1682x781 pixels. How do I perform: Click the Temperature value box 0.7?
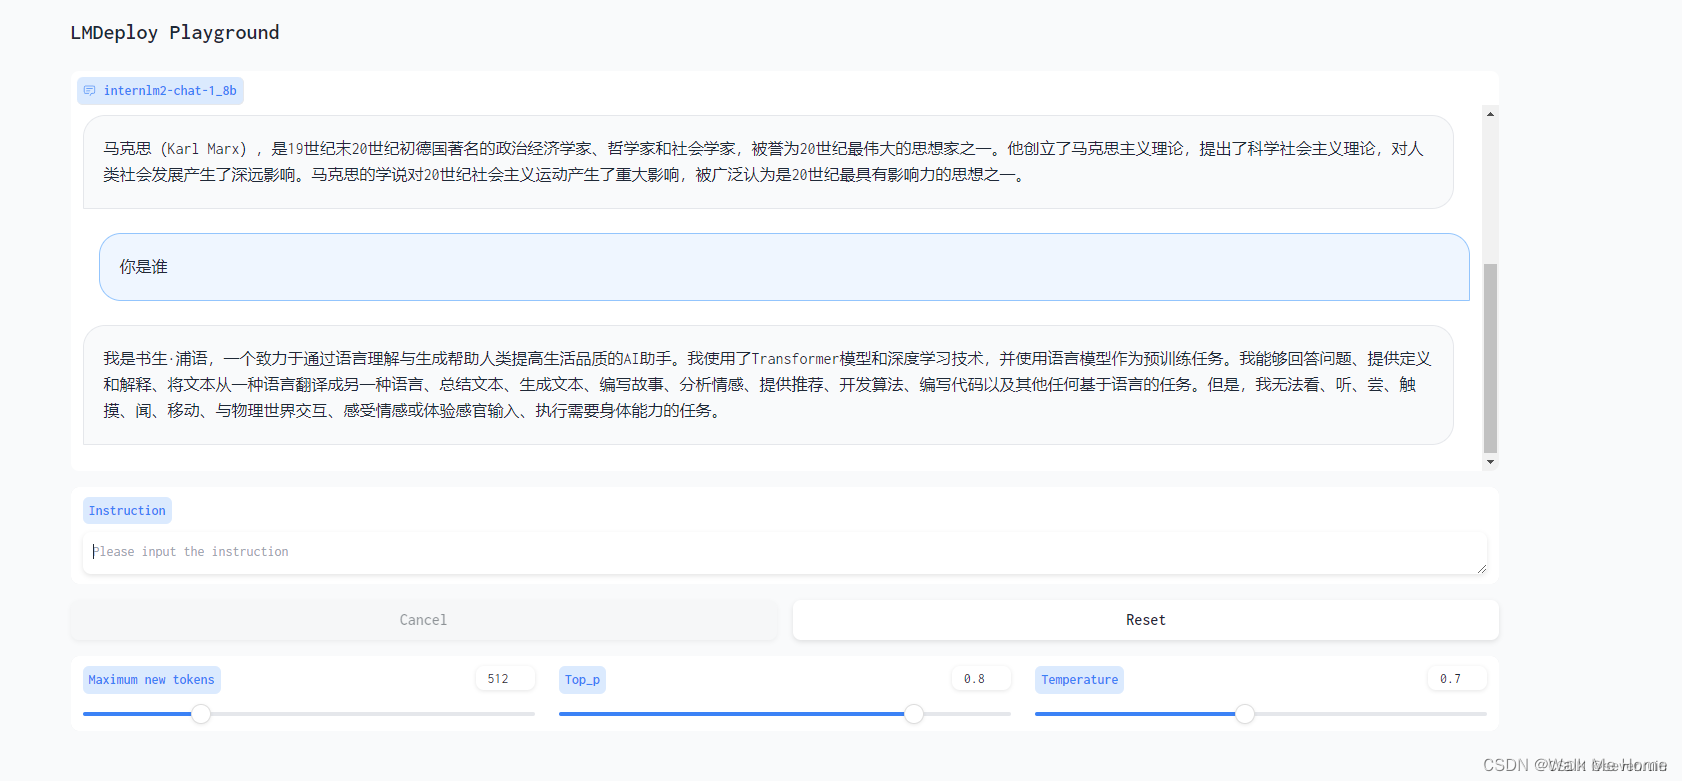pyautogui.click(x=1457, y=679)
